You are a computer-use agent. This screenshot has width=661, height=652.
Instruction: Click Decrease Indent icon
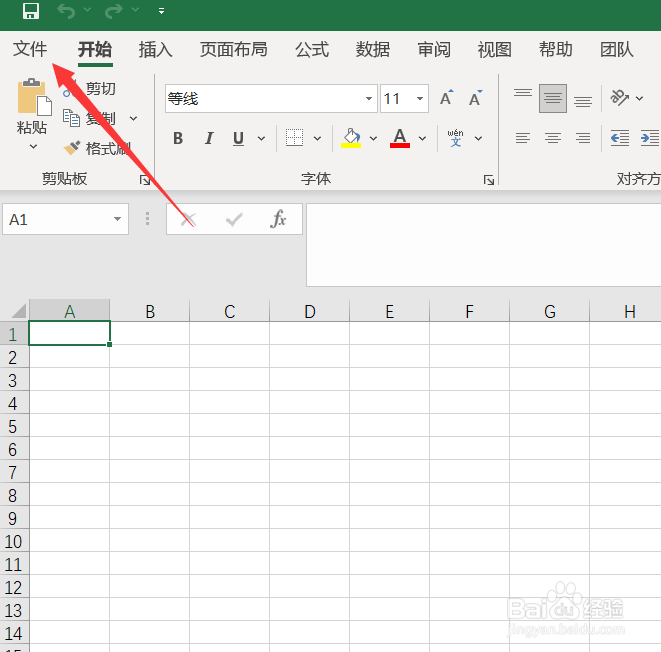(x=620, y=138)
